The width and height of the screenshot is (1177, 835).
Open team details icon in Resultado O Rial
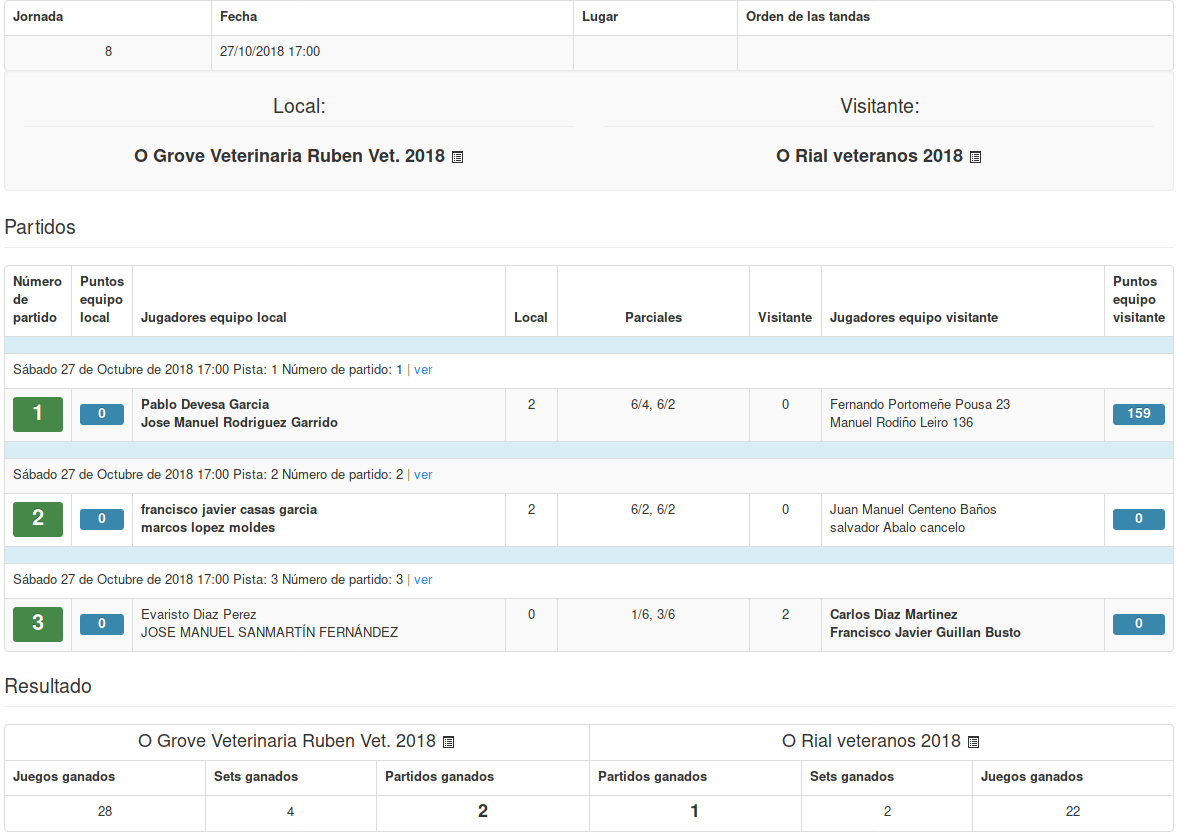pos(973,742)
